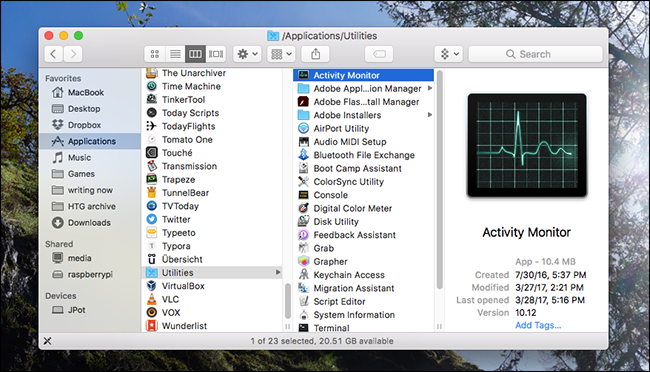This screenshot has width=650, height=372.
Task: Select the VOX app icon
Action: (152, 312)
